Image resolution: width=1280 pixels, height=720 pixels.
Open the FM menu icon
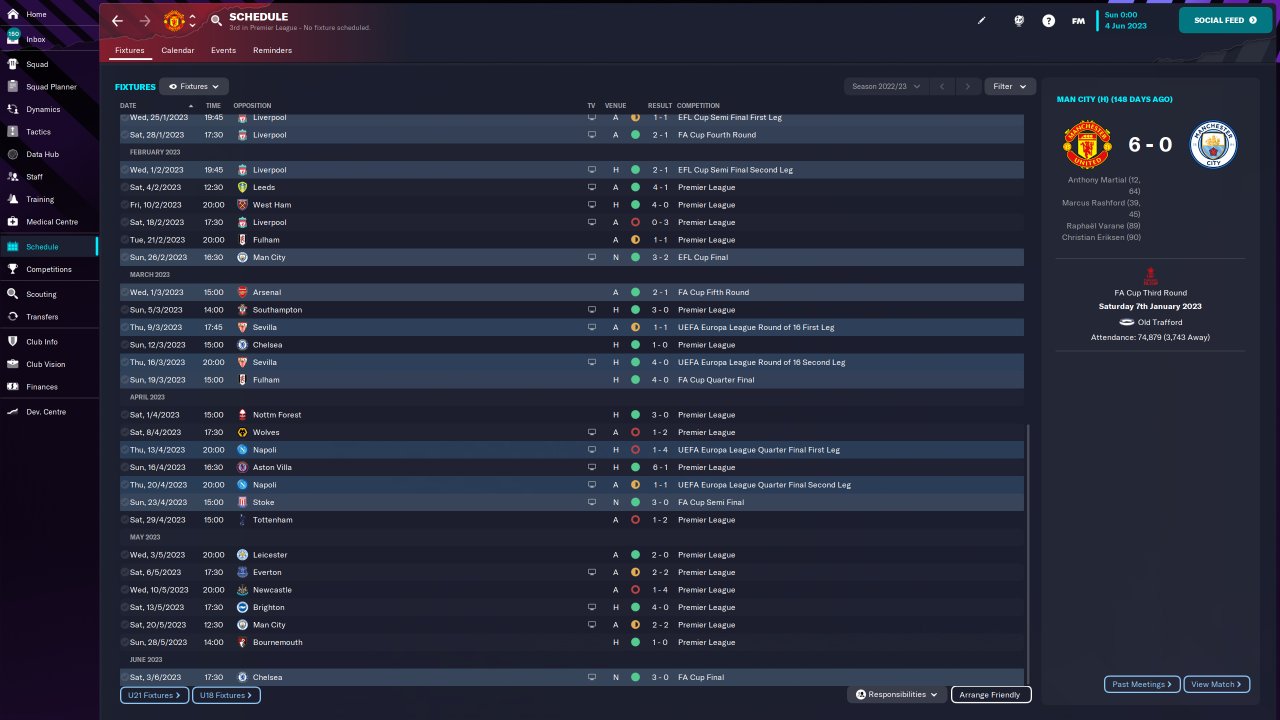pyautogui.click(x=1078, y=20)
